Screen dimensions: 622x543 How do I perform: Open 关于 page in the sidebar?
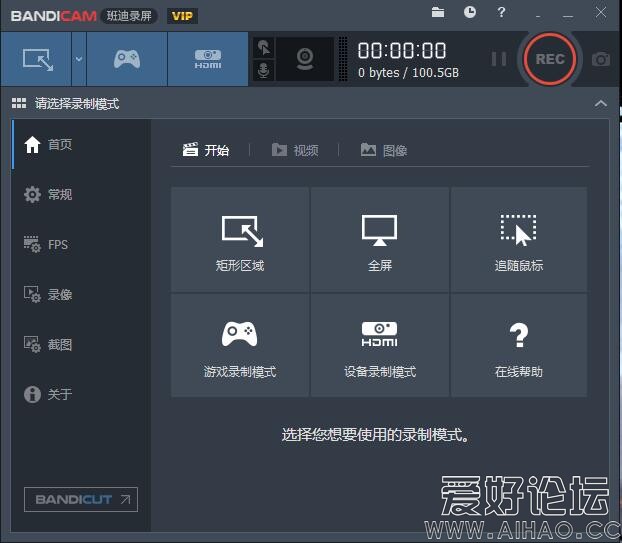(81, 394)
